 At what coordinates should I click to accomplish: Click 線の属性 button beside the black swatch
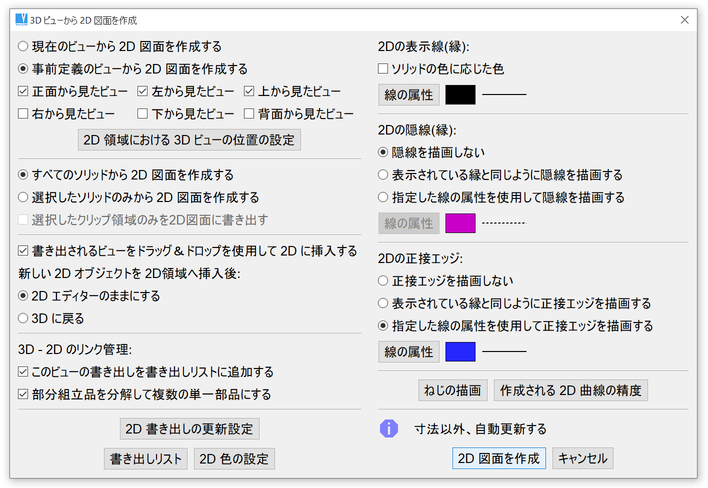(408, 95)
